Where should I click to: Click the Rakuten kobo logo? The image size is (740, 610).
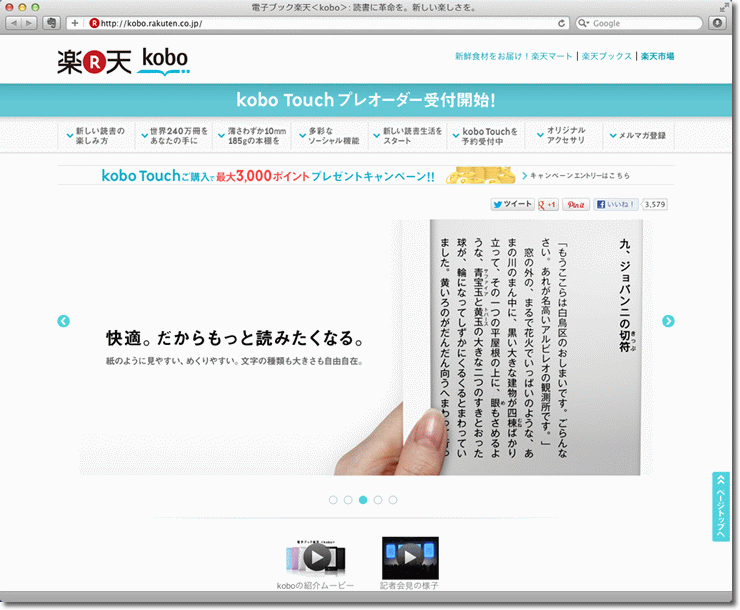tap(123, 62)
